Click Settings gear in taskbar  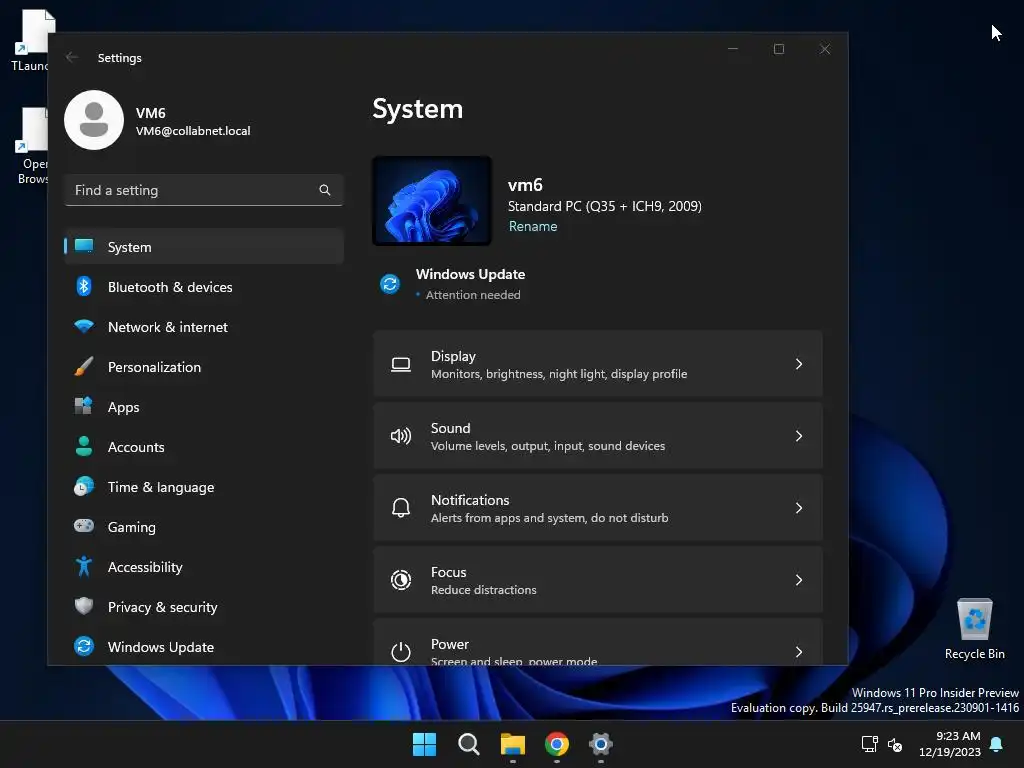point(600,744)
